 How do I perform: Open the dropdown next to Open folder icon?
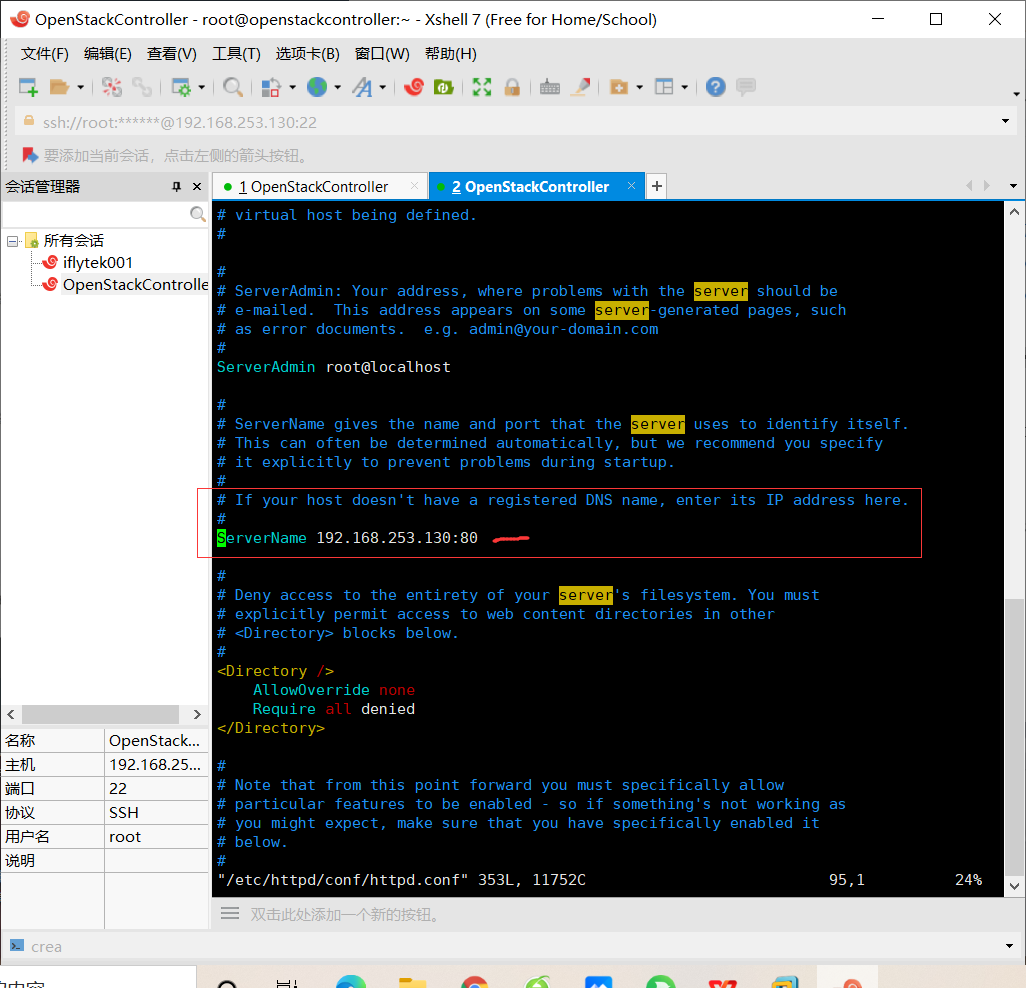80,87
